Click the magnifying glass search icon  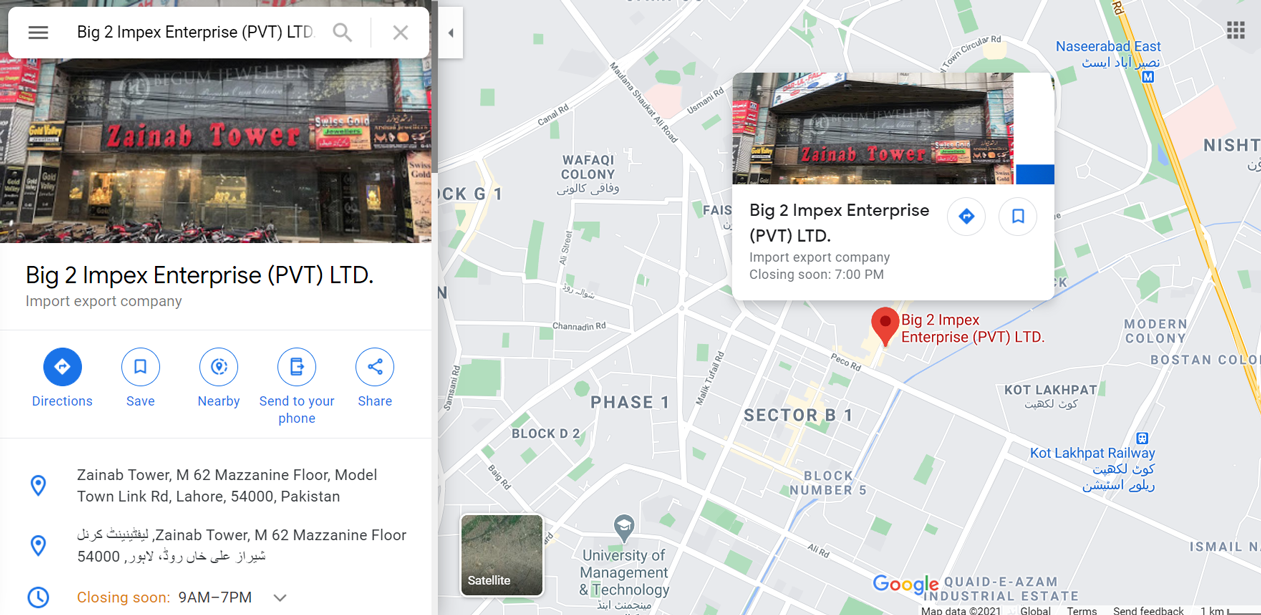[x=342, y=33]
